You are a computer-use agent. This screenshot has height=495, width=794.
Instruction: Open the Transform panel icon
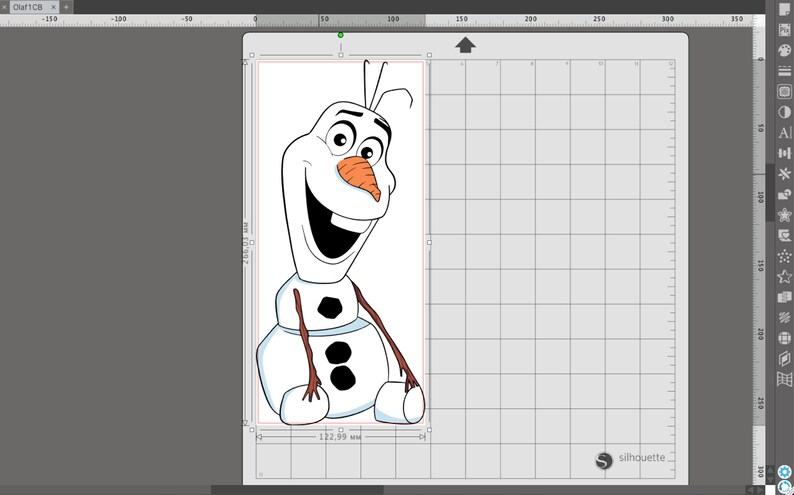[x=784, y=174]
